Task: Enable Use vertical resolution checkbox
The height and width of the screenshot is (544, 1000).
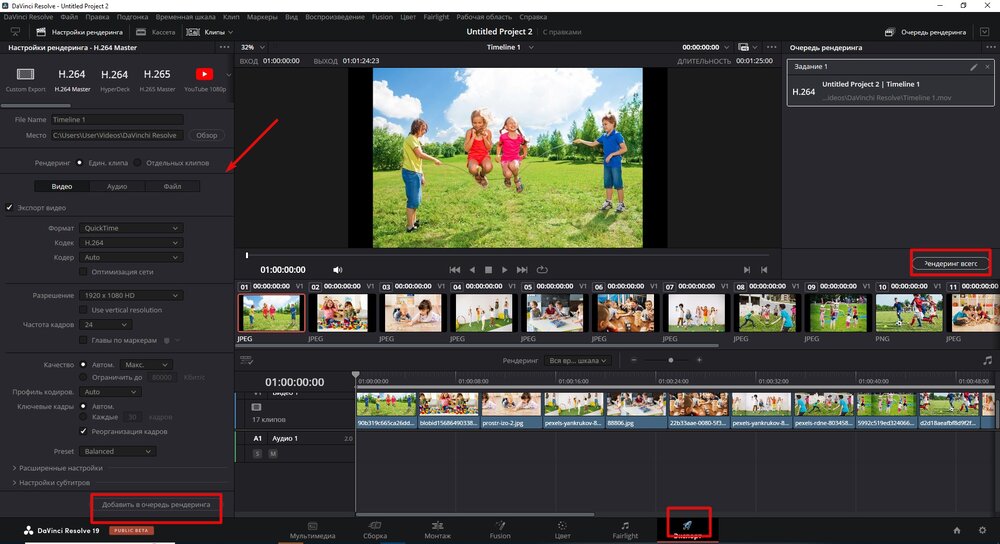Action: pyautogui.click(x=83, y=310)
